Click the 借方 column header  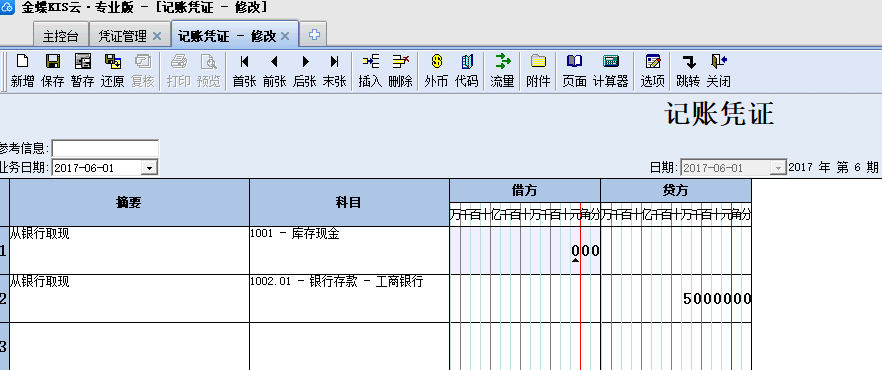[x=525, y=191]
